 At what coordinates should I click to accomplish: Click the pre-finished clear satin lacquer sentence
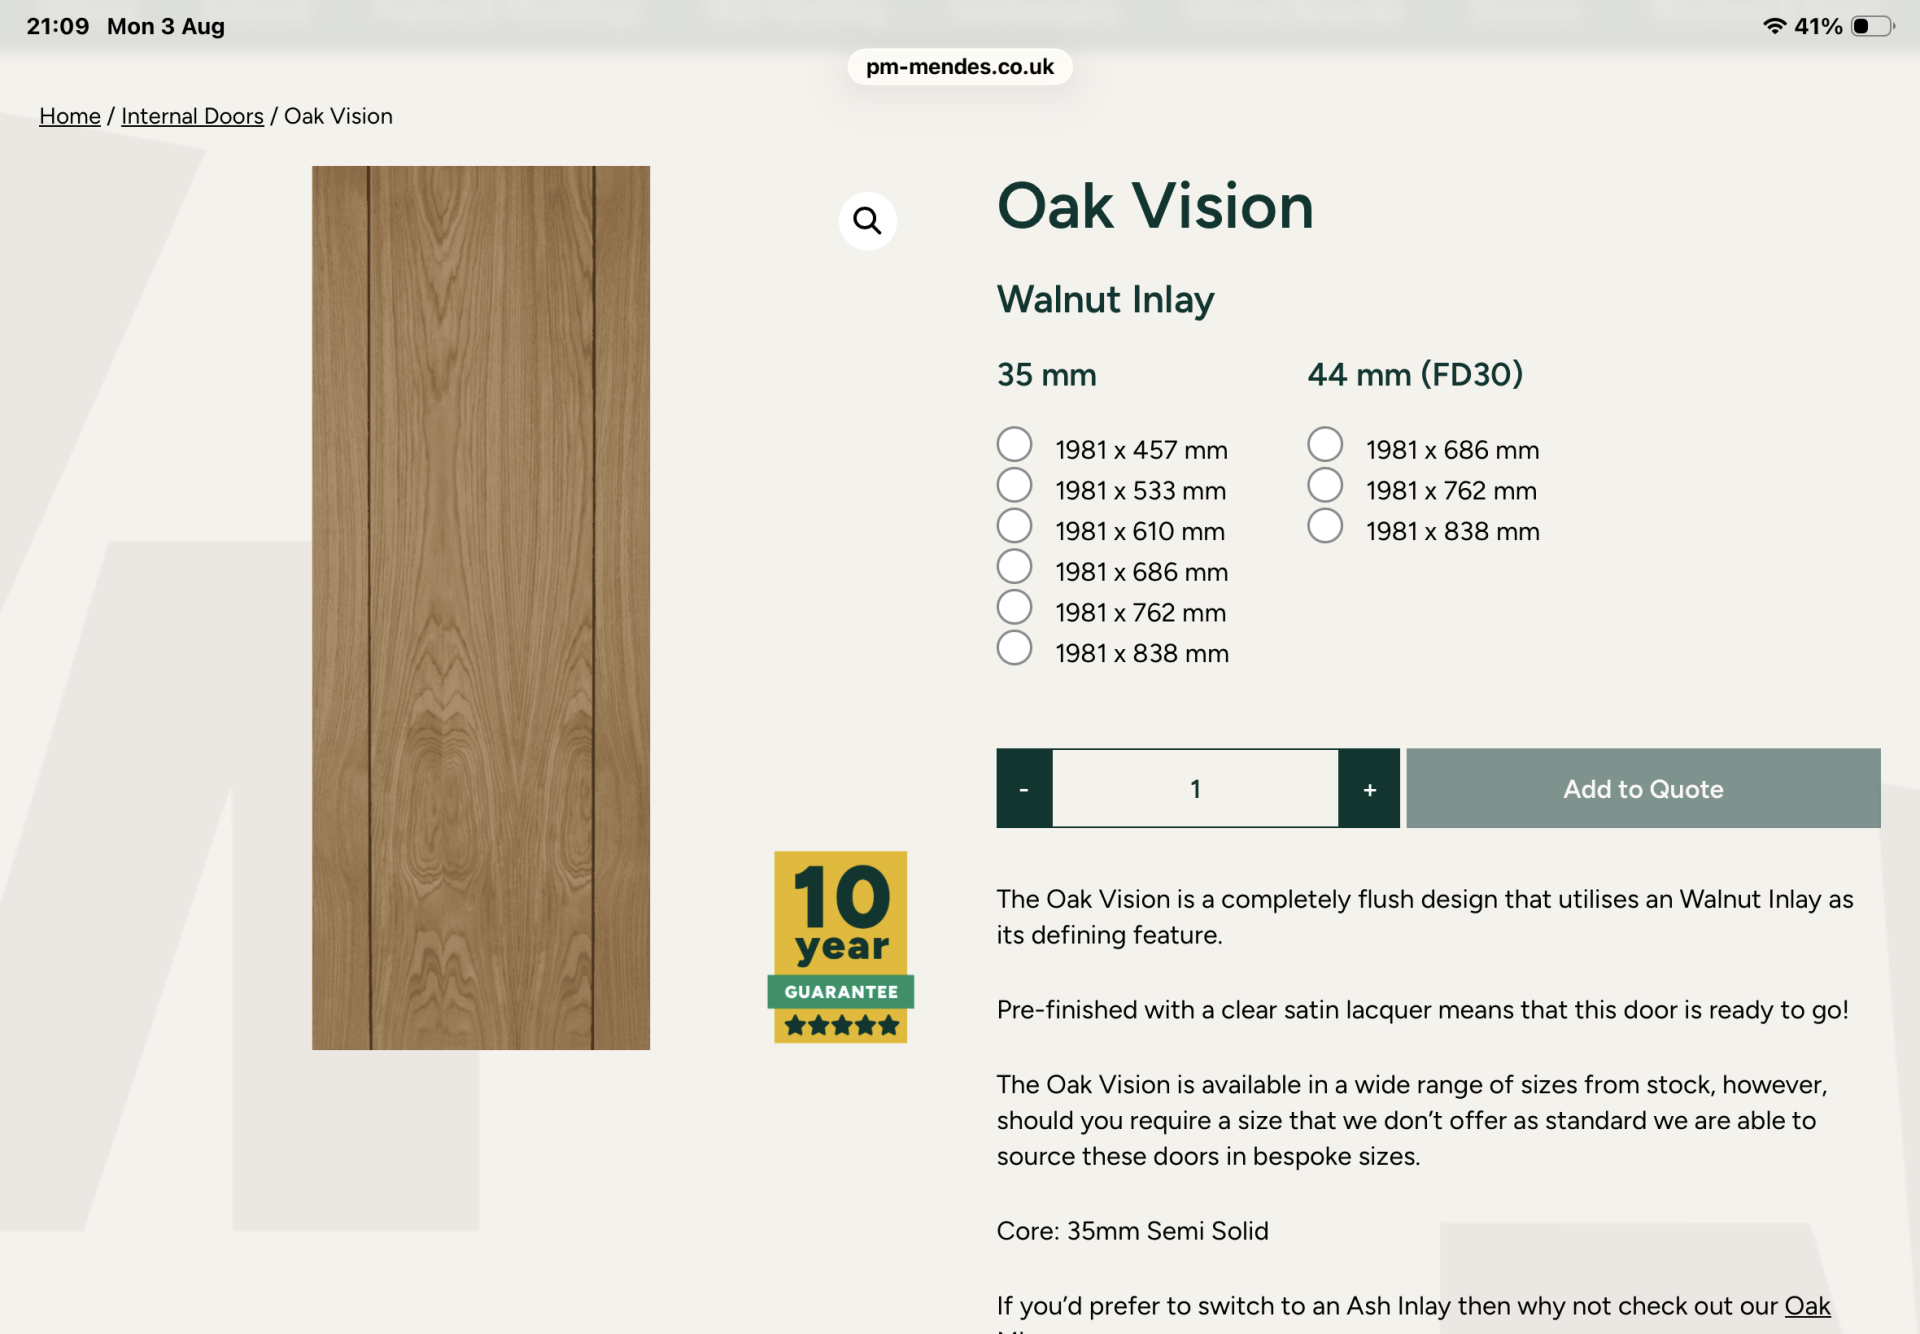1422,1010
